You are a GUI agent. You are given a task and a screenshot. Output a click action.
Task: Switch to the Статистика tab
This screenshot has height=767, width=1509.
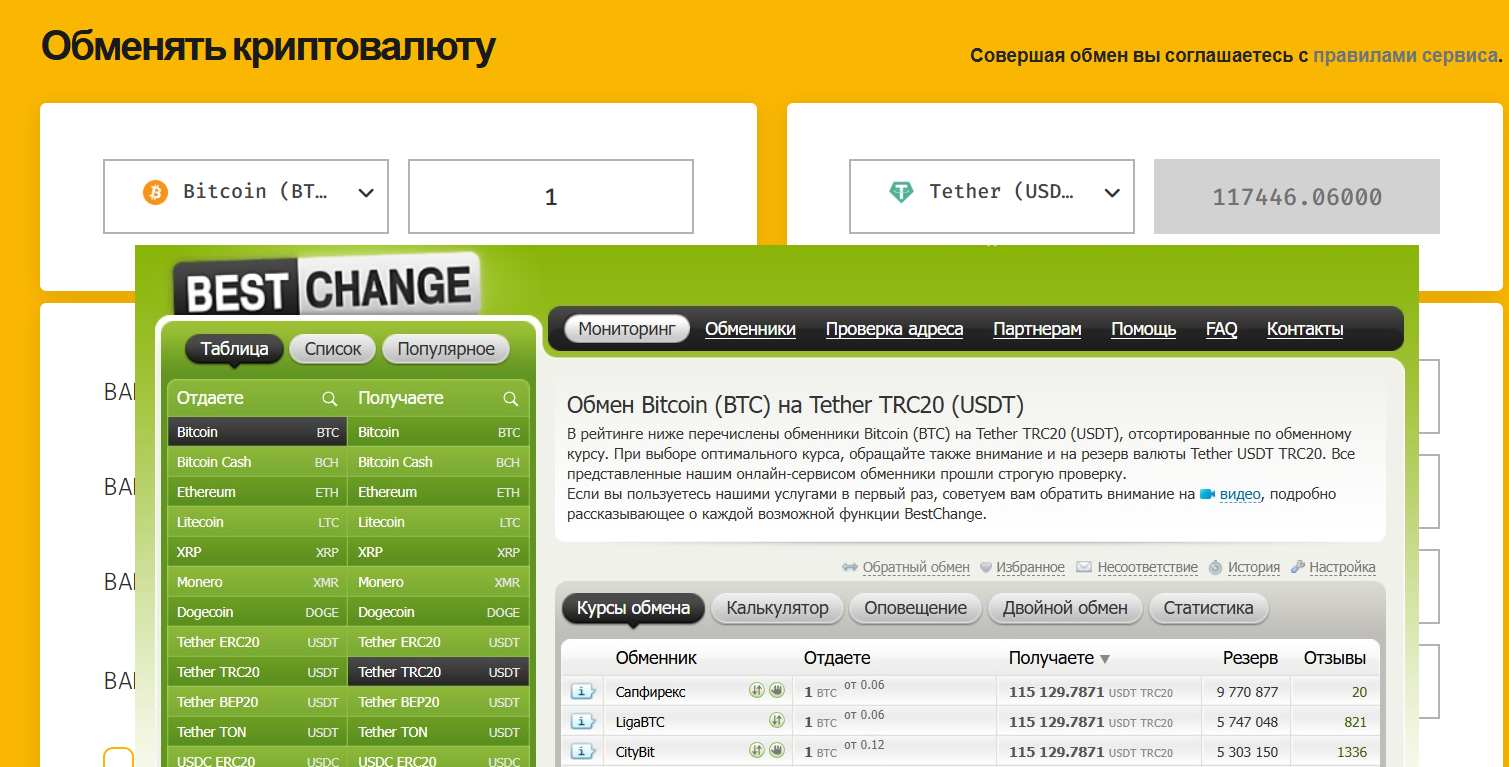[1208, 608]
